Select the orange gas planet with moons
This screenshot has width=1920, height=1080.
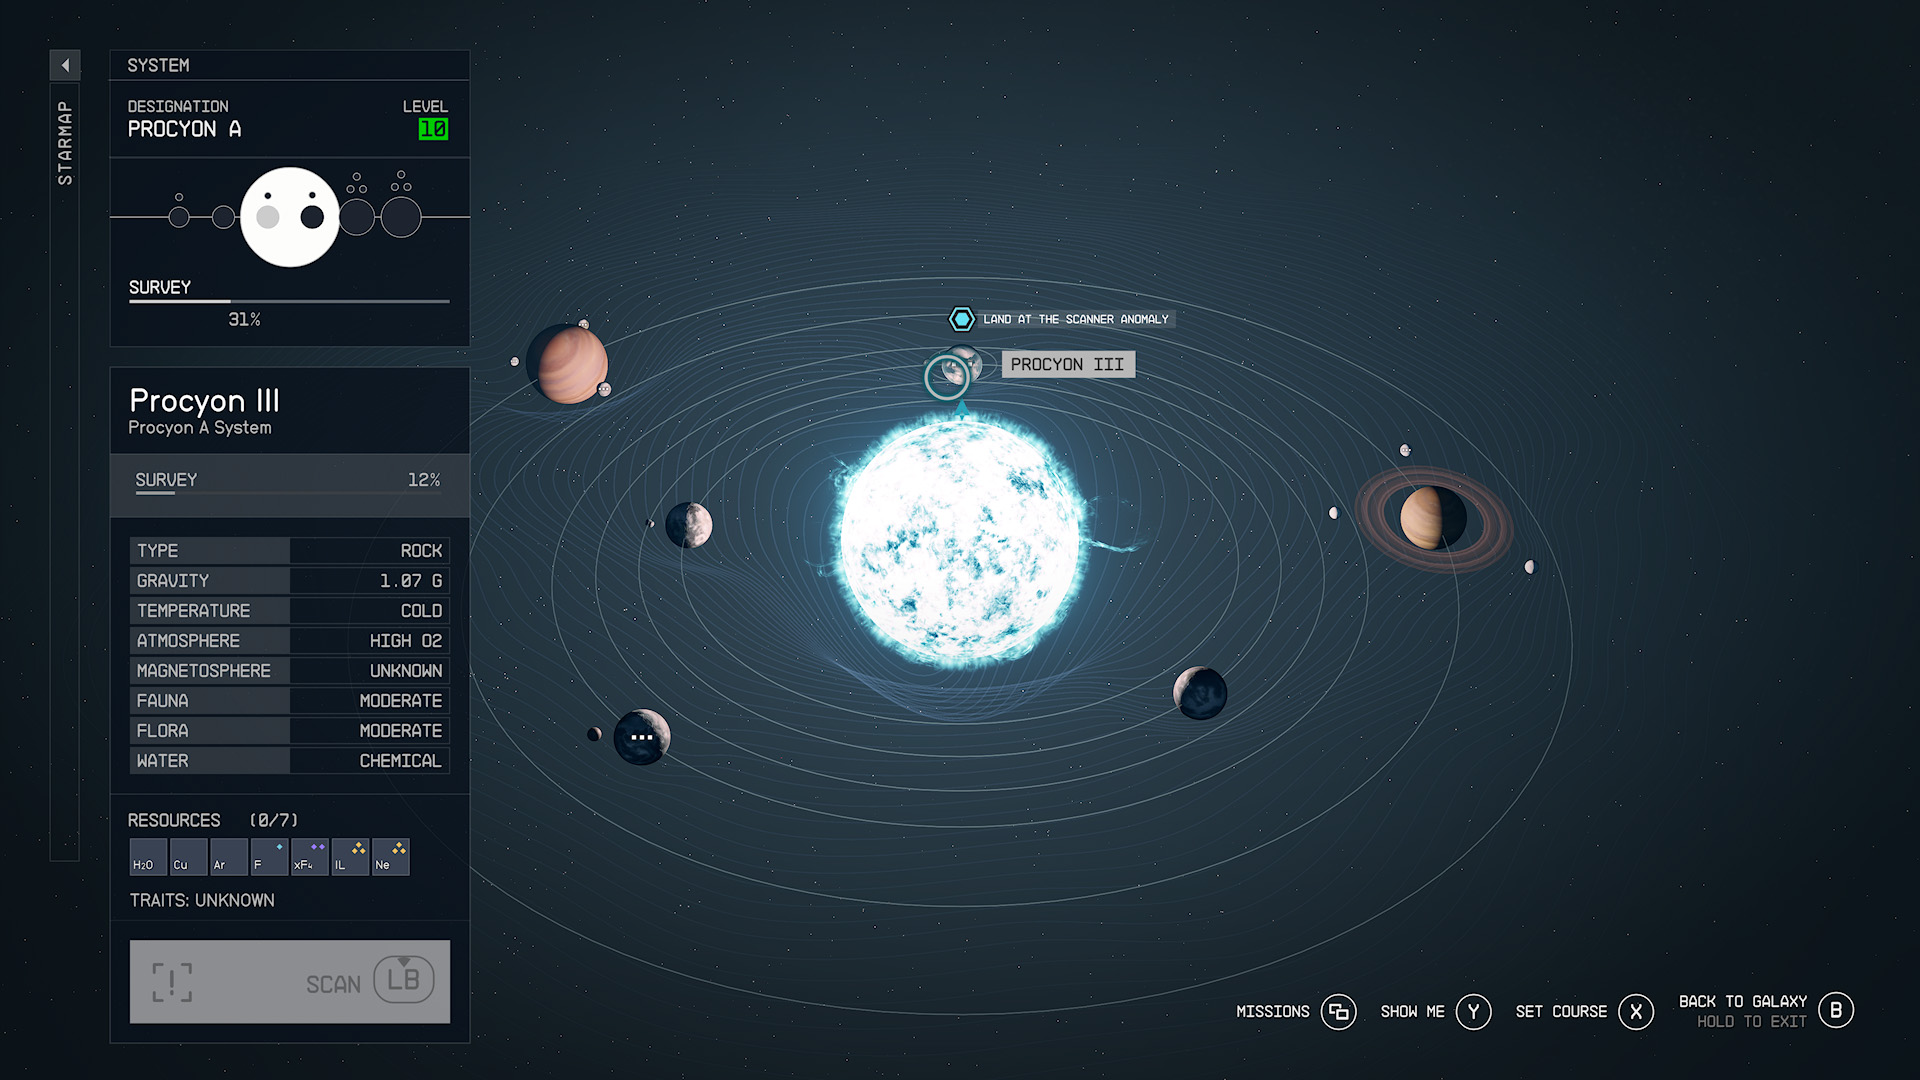coord(568,365)
